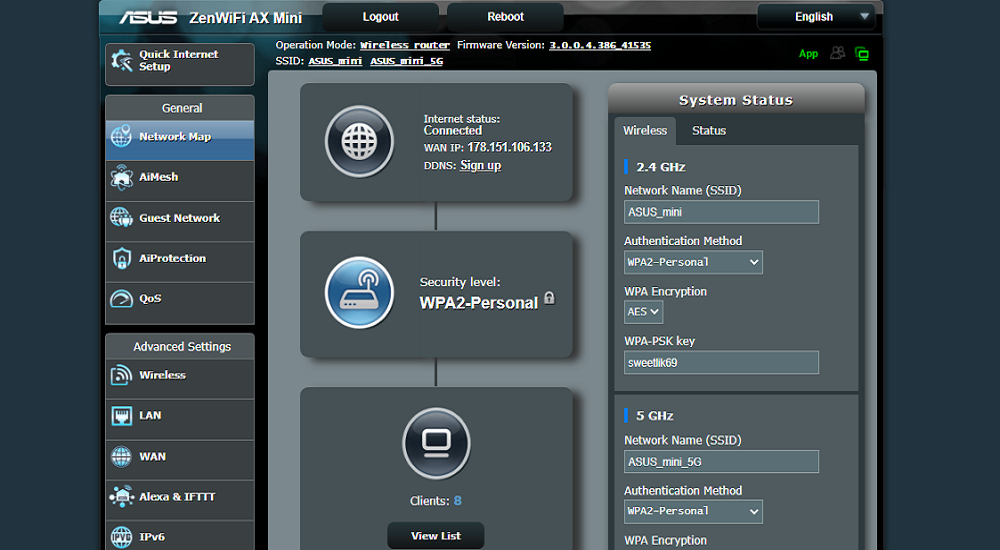The width and height of the screenshot is (1000, 550).
Task: Click the users icon in top-right header
Action: coord(837,53)
